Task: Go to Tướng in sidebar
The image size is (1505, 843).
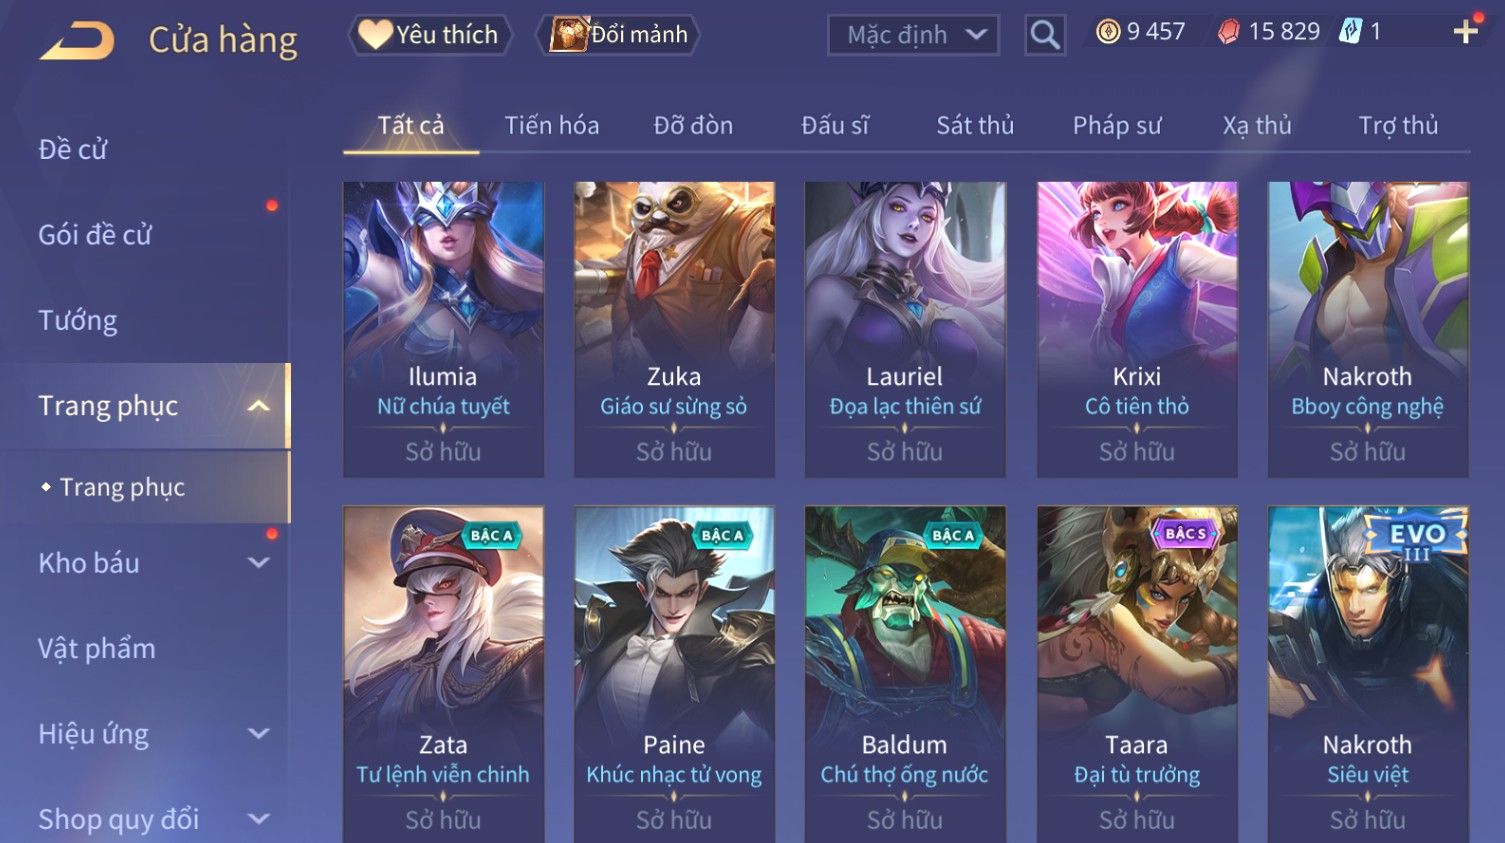Action: [x=78, y=320]
